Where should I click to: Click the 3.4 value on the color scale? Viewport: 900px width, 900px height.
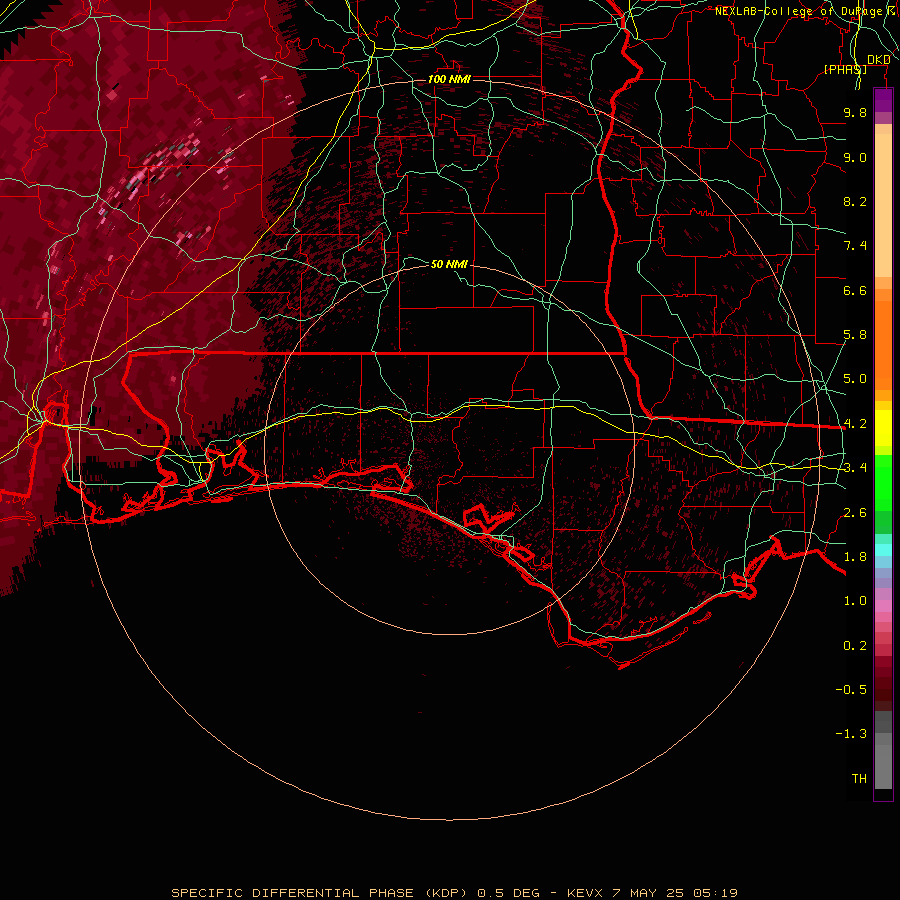[x=855, y=468]
